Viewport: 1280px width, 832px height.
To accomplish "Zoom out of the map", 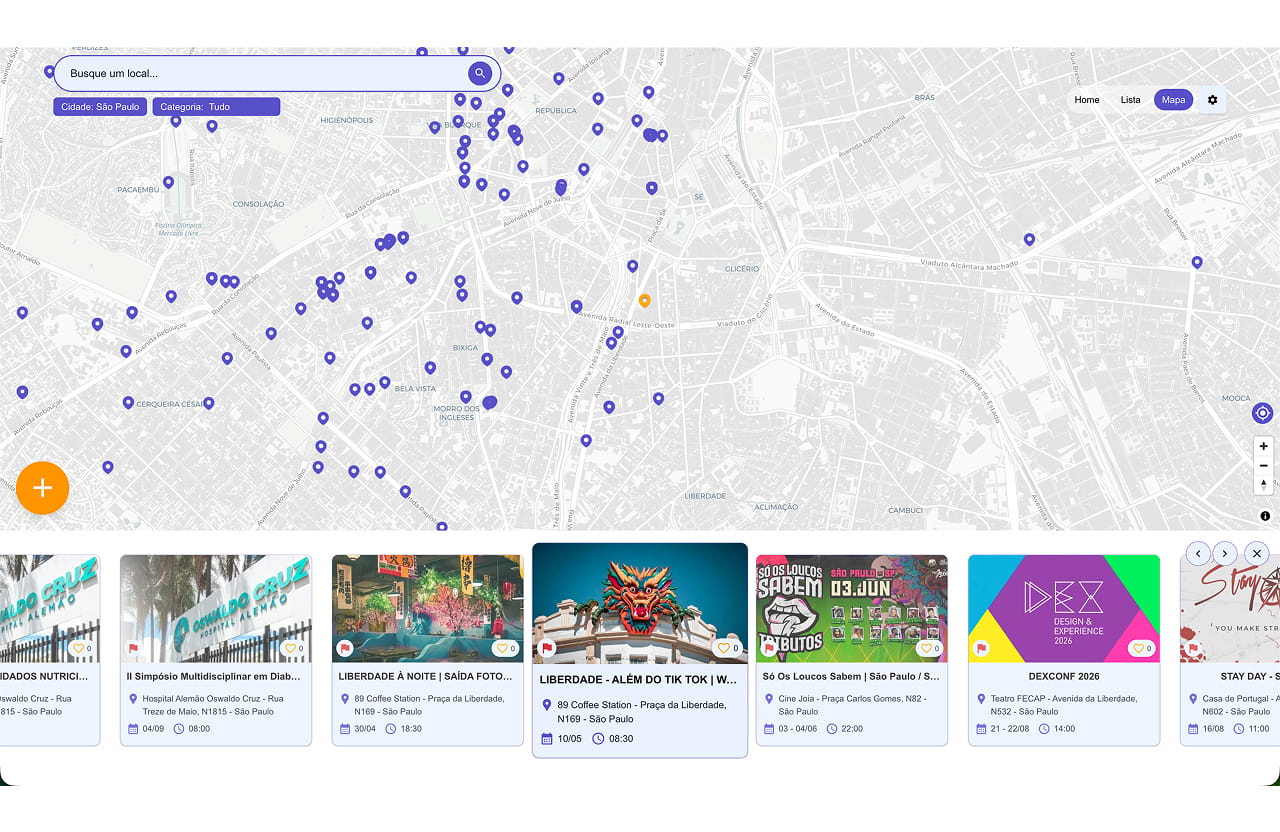I will point(1264,465).
